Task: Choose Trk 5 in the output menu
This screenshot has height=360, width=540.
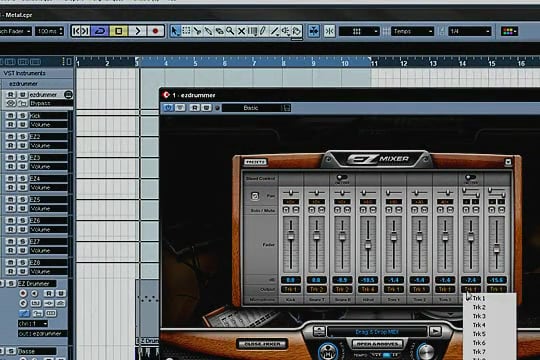Action: 479,334
